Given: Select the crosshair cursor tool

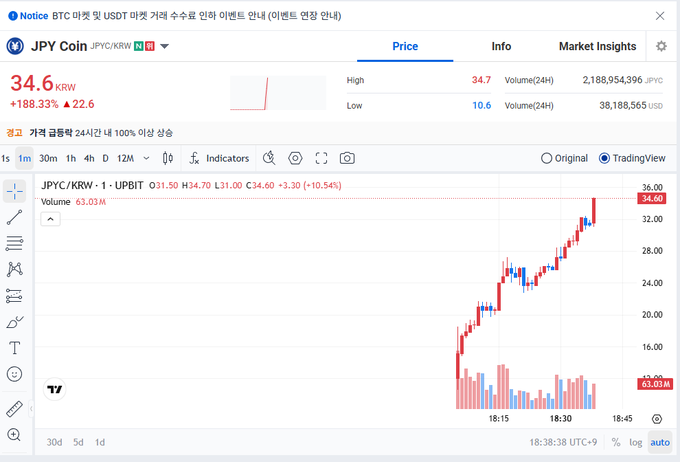Looking at the screenshot, I should (14, 191).
